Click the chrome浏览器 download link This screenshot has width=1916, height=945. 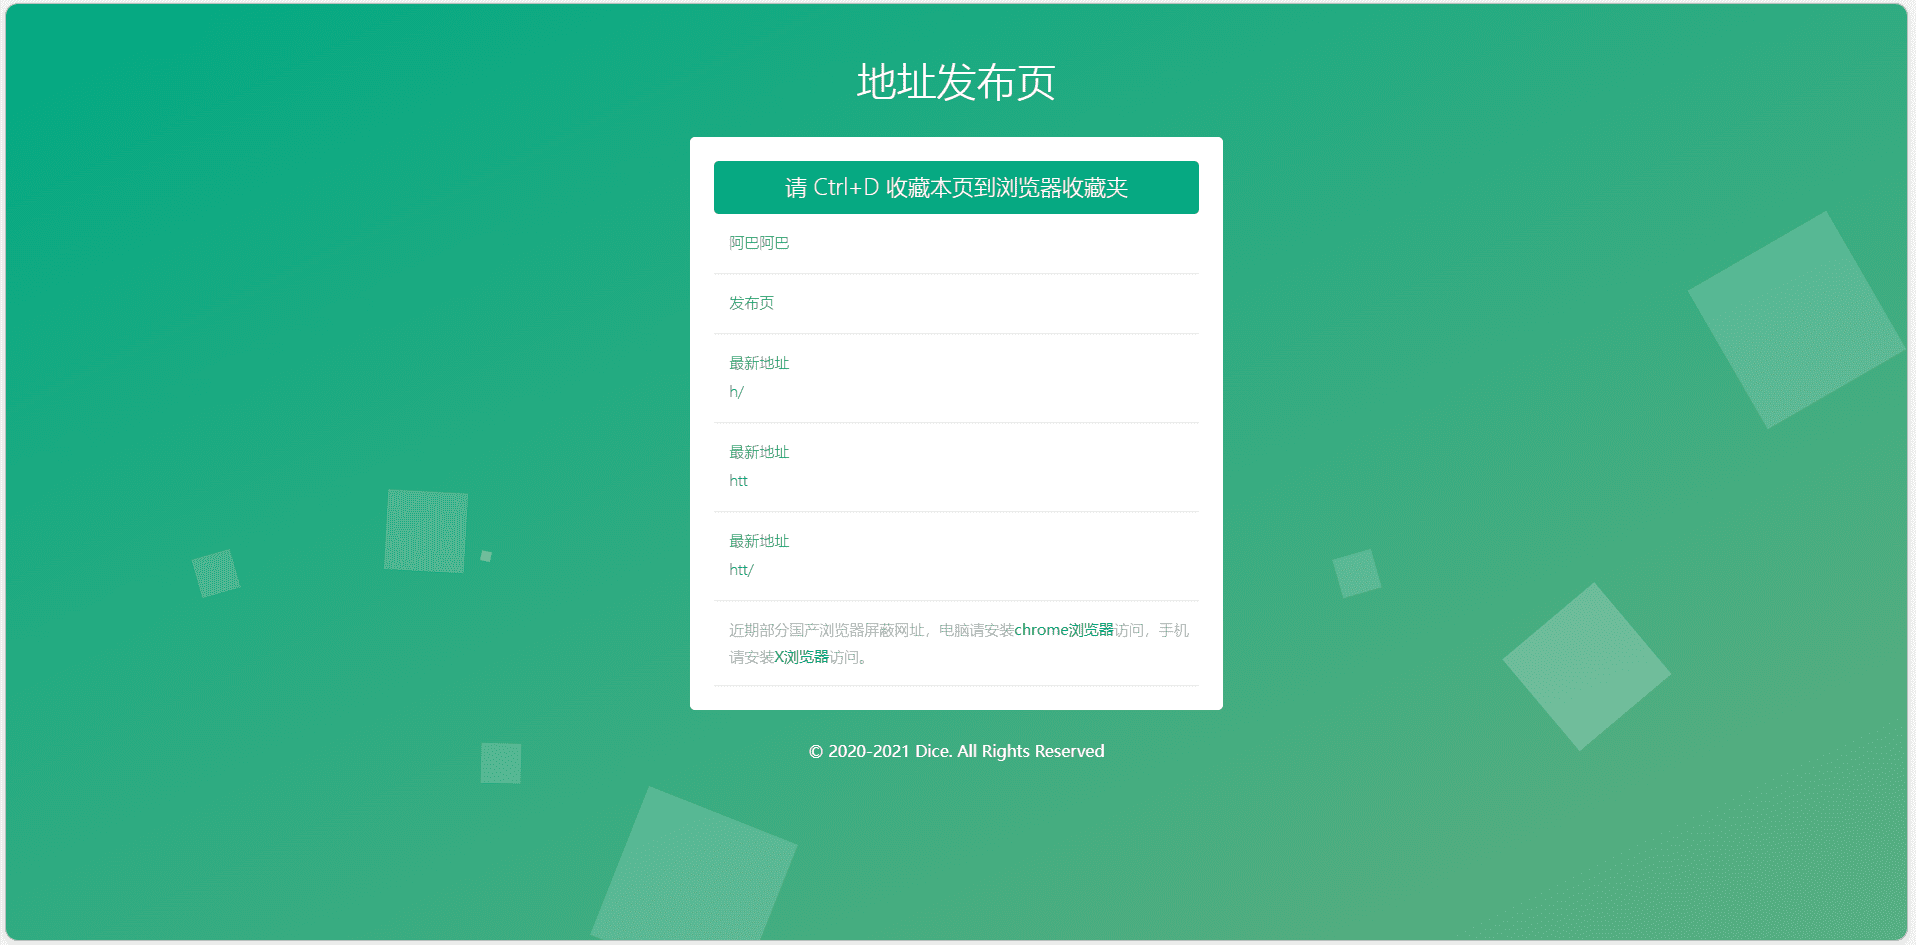point(1064,630)
